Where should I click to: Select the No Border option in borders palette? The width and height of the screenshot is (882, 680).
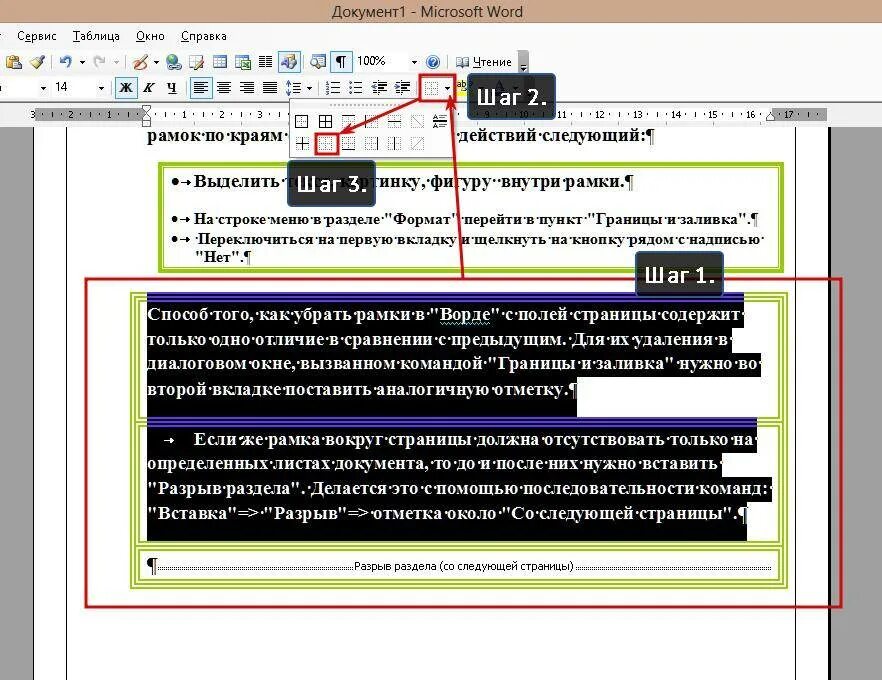click(x=327, y=143)
